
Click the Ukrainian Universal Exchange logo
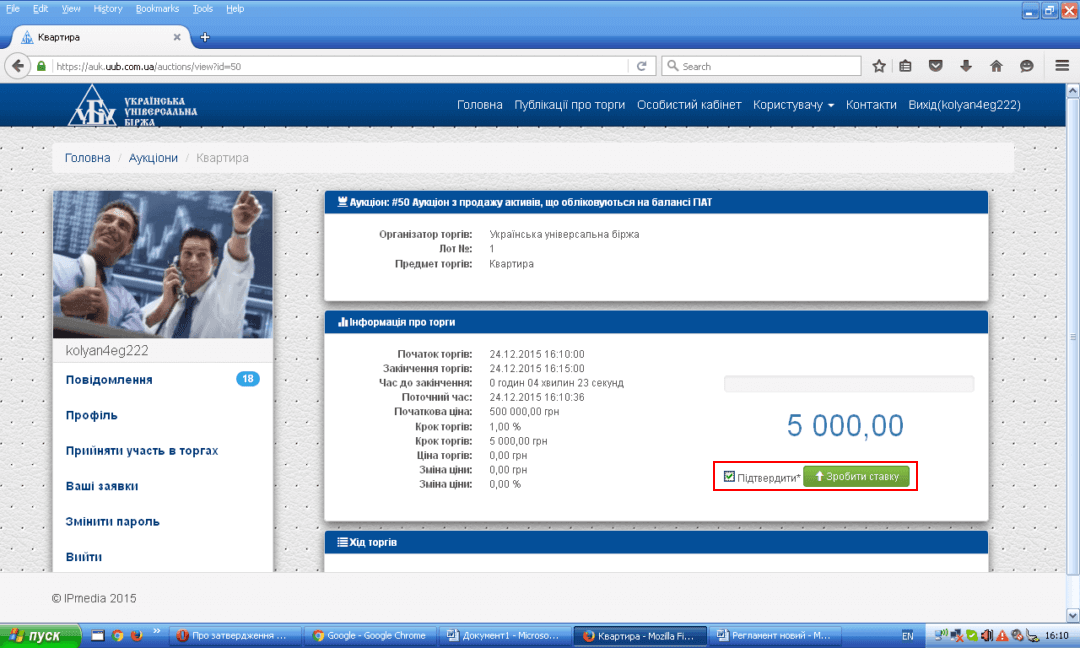[132, 105]
